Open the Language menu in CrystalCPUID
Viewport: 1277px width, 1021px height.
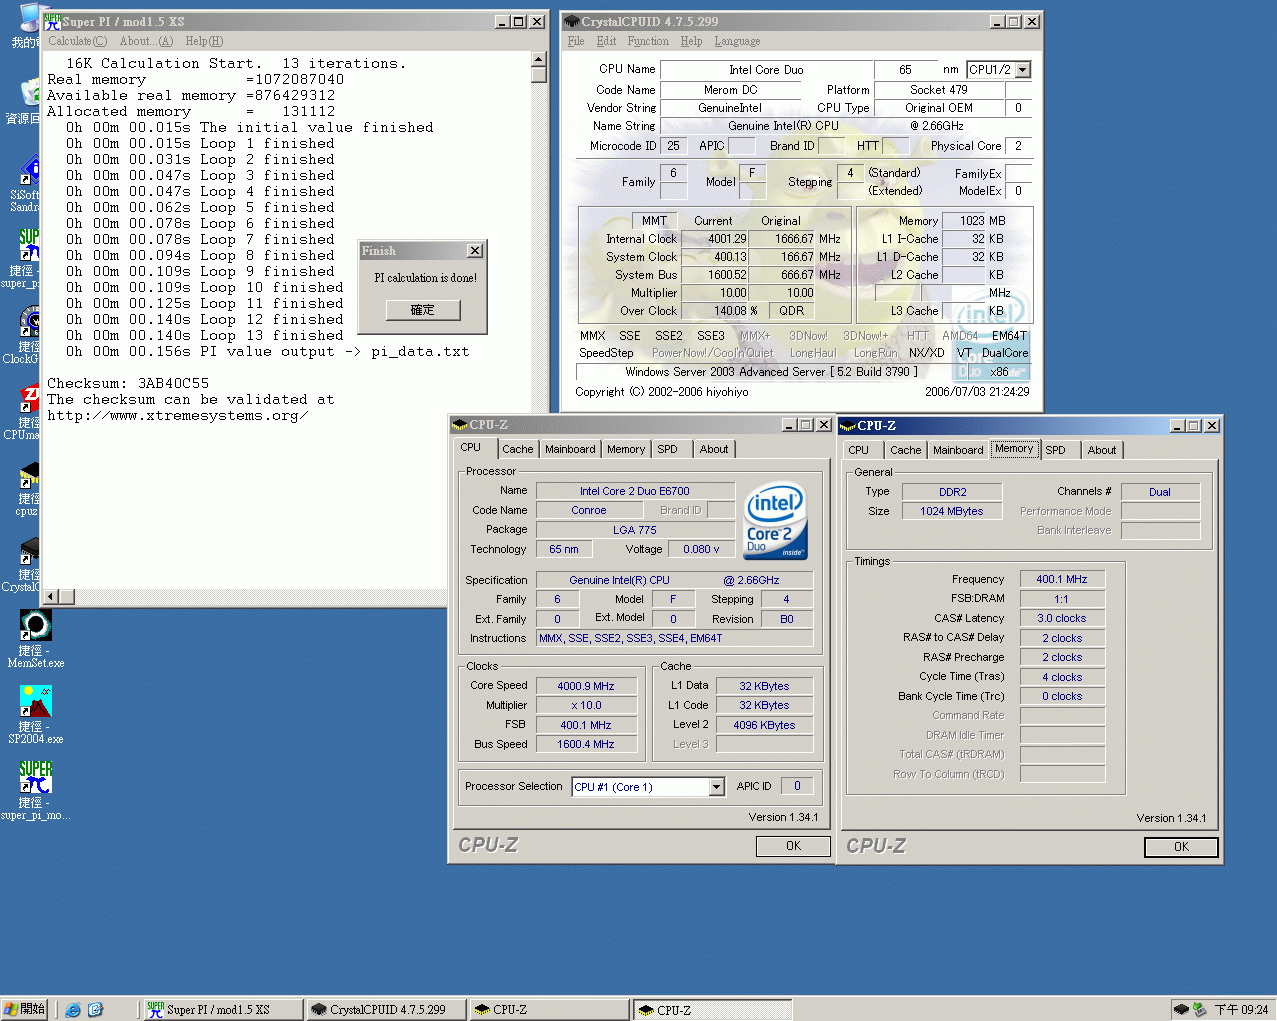click(737, 41)
